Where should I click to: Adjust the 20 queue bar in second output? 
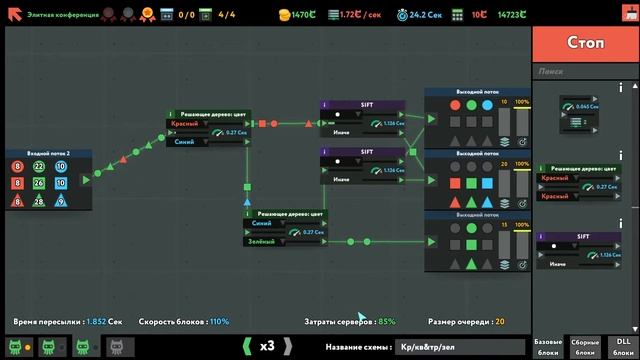[x=504, y=183]
